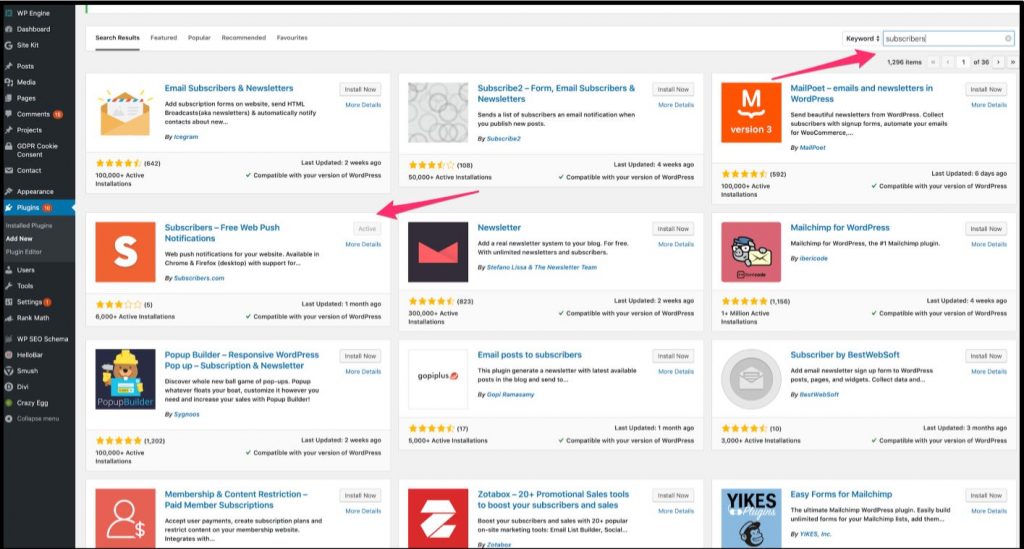The height and width of the screenshot is (549, 1024).
Task: Open author link Subscribers.com
Action: click(199, 278)
